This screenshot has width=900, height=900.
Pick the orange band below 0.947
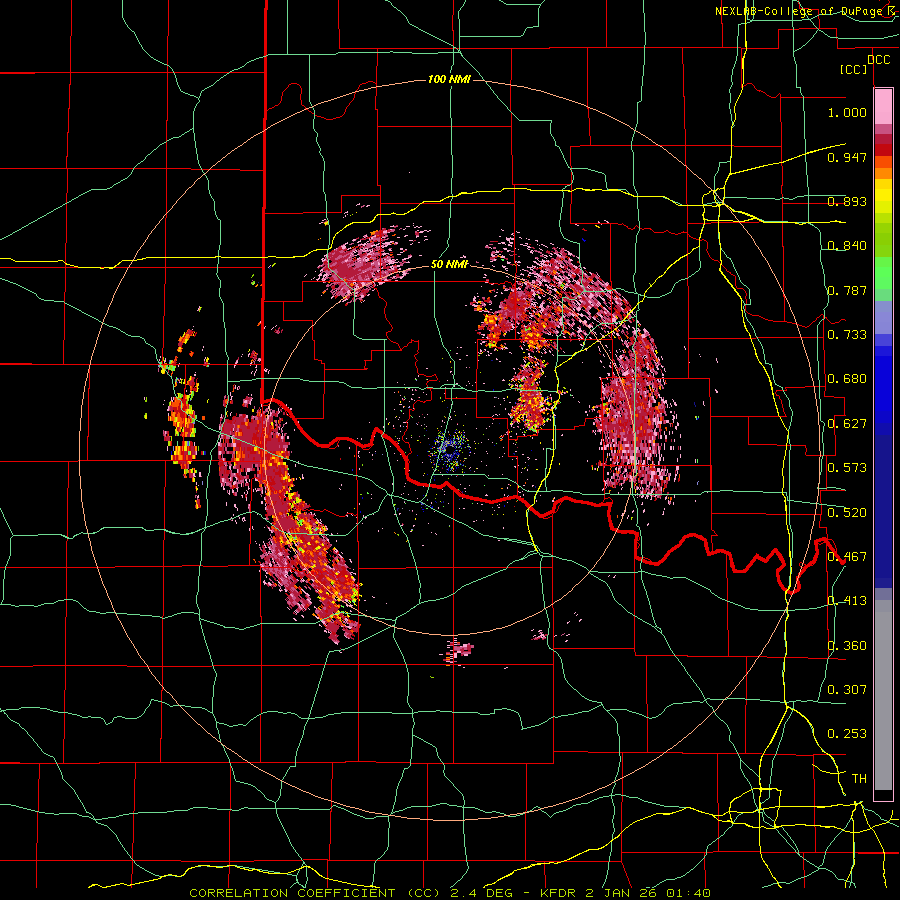click(883, 173)
